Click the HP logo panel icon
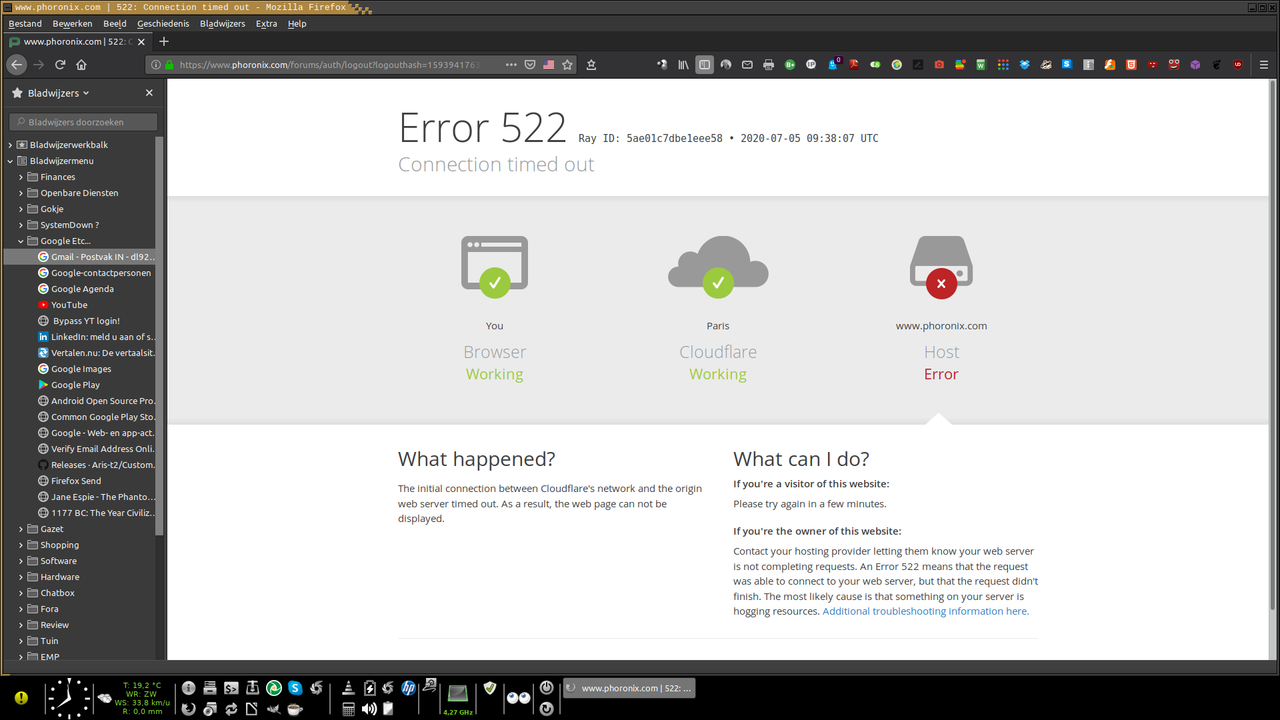This screenshot has height=720, width=1280. 408,688
